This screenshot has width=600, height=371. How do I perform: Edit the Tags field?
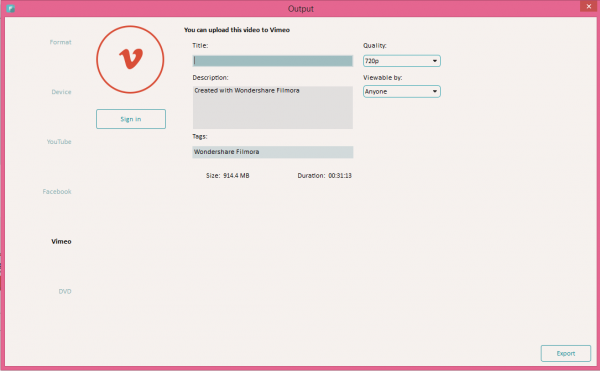click(x=272, y=152)
